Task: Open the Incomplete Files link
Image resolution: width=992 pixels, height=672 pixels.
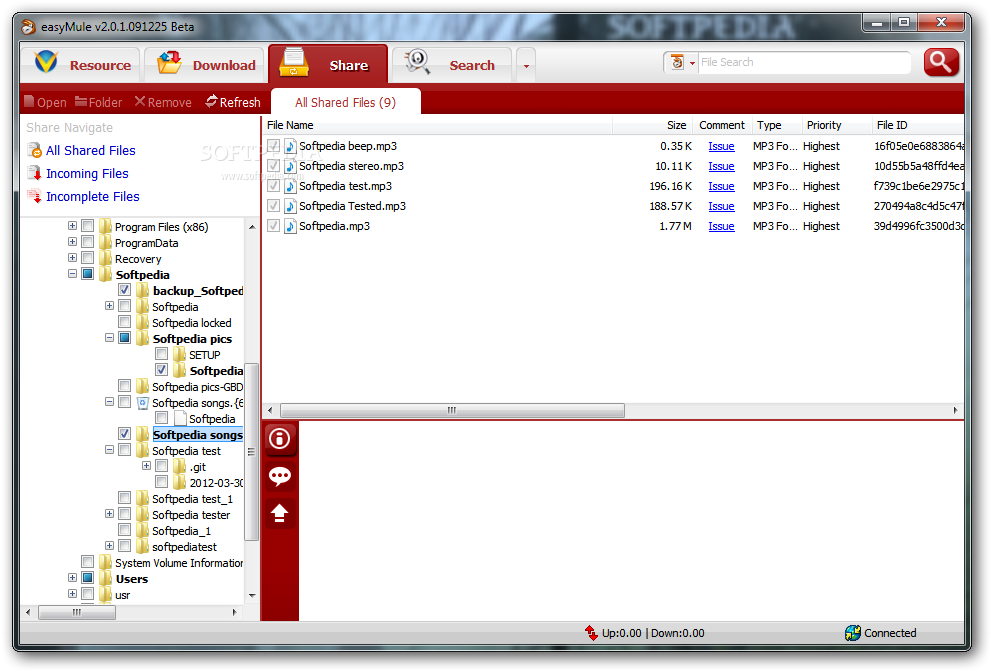Action: (92, 197)
